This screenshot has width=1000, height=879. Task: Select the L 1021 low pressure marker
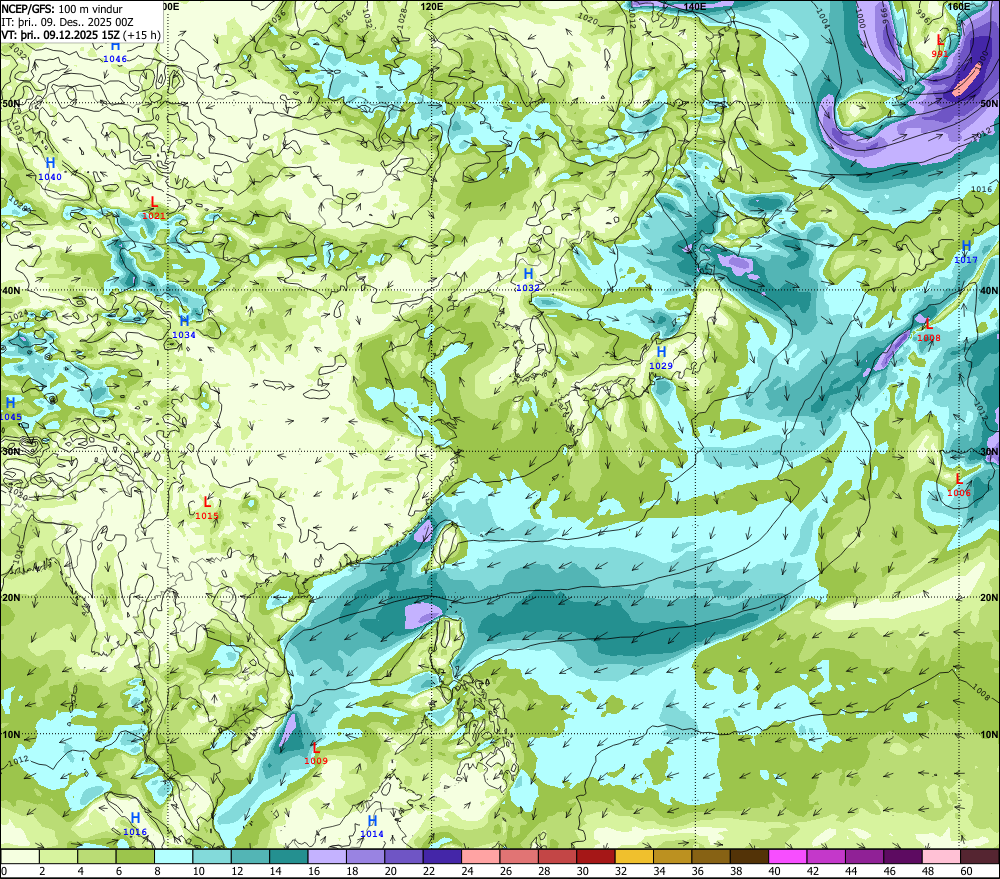[x=154, y=208]
